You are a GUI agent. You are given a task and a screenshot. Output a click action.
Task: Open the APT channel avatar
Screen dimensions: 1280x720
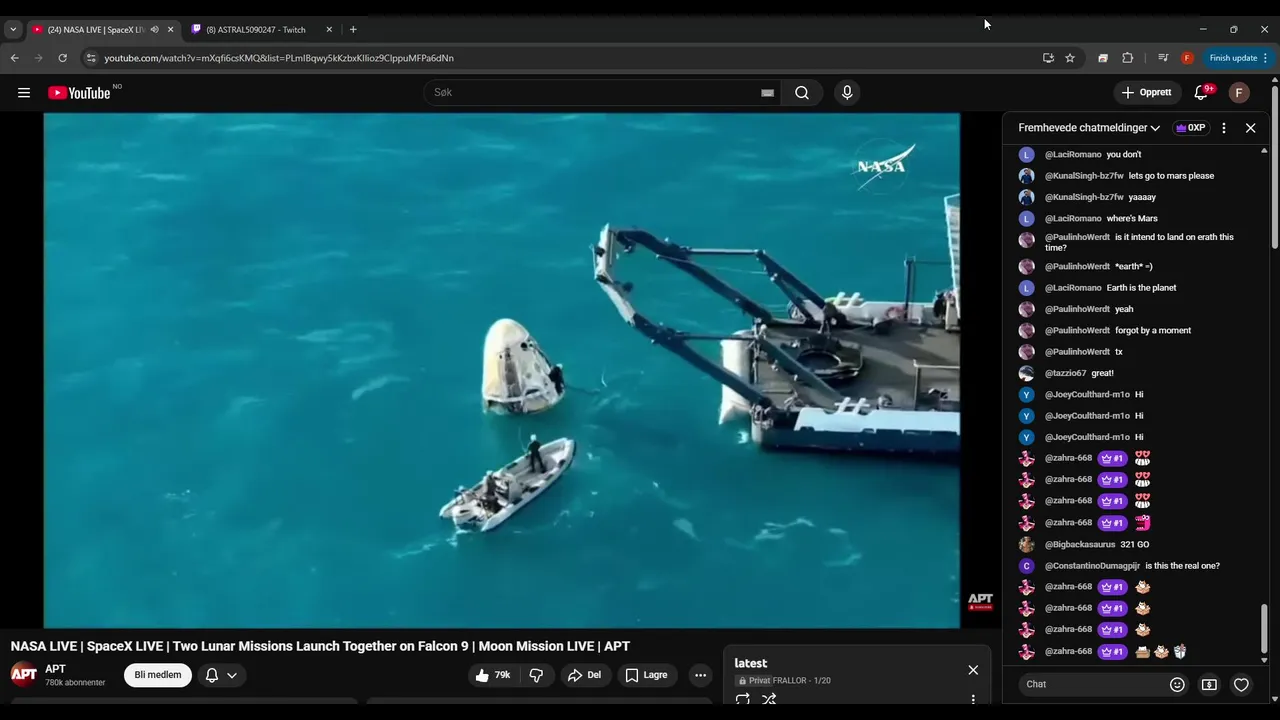(x=24, y=675)
